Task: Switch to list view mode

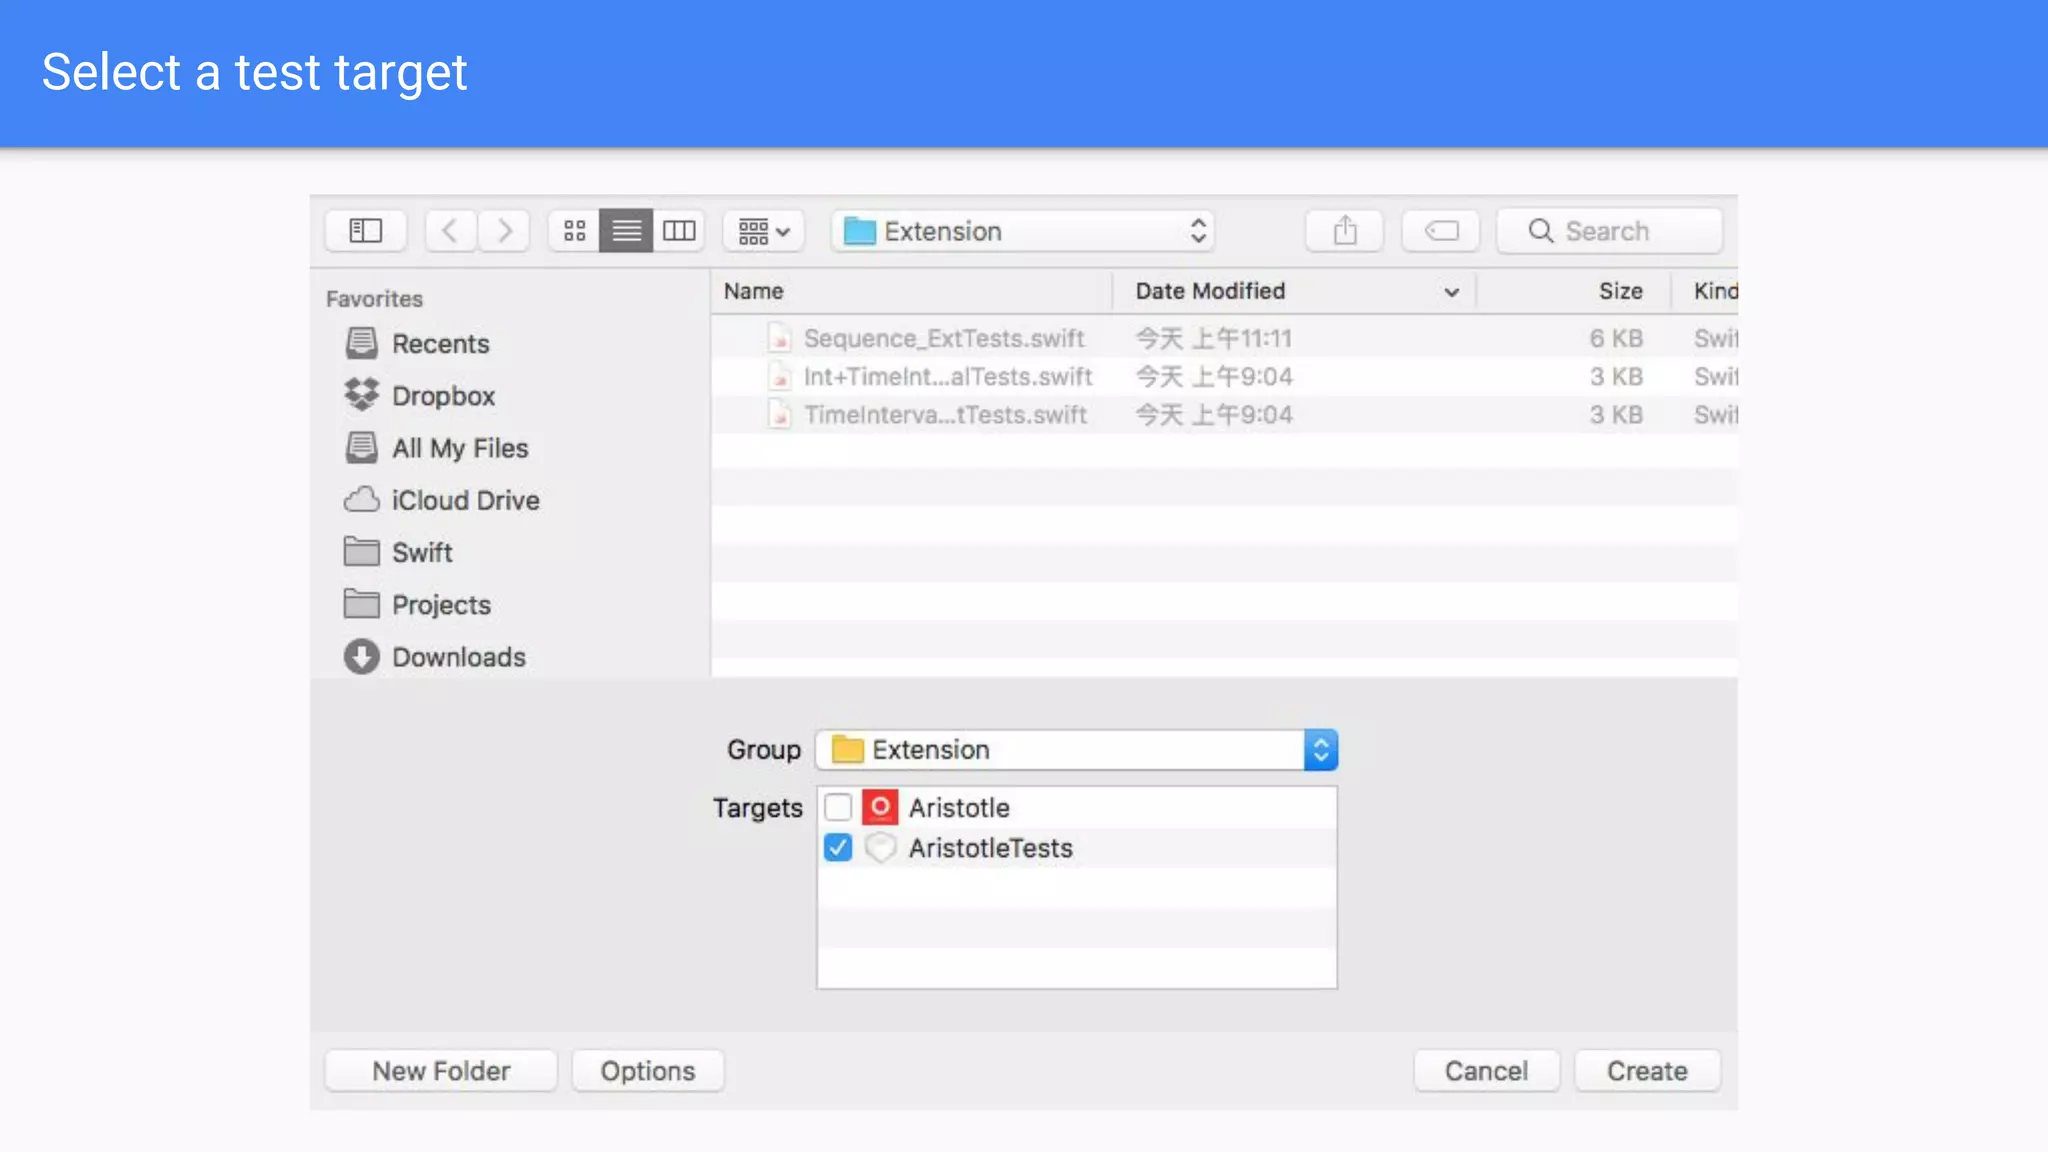Action: tap(626, 231)
